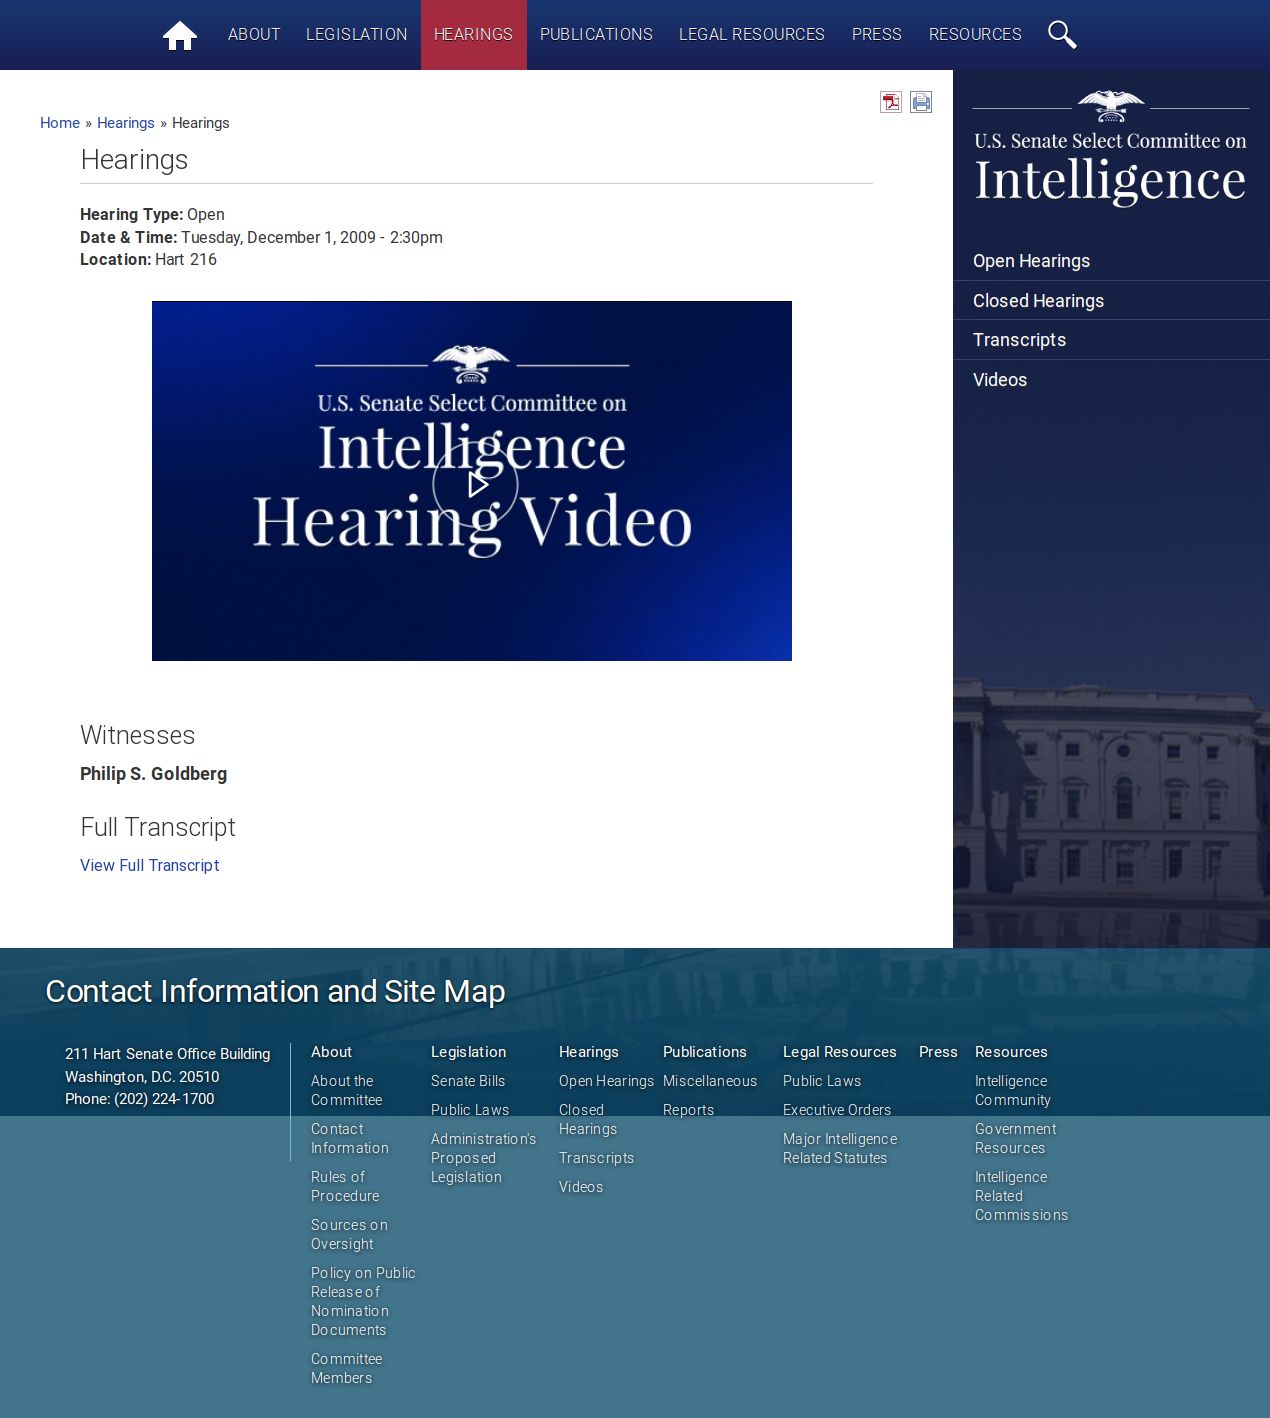The height and width of the screenshot is (1418, 1270).
Task: Select Transcripts in the sidebar
Action: click(x=1019, y=340)
